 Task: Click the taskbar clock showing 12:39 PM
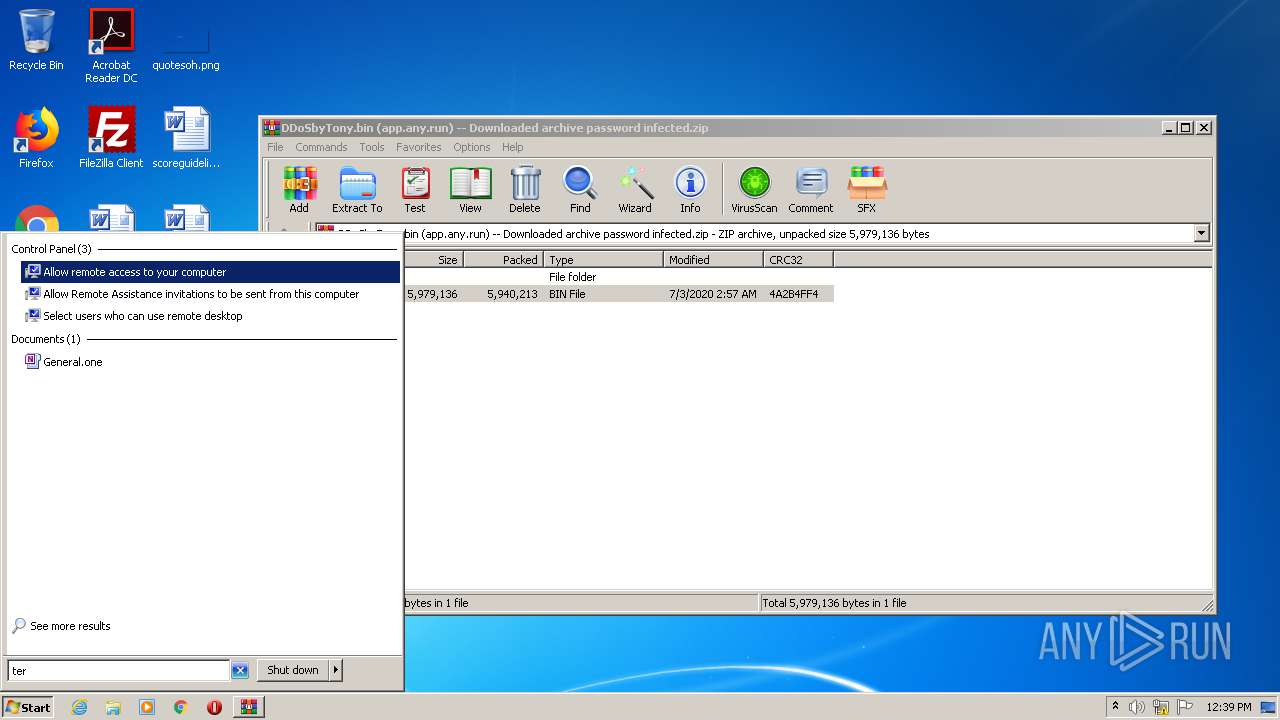(1229, 707)
